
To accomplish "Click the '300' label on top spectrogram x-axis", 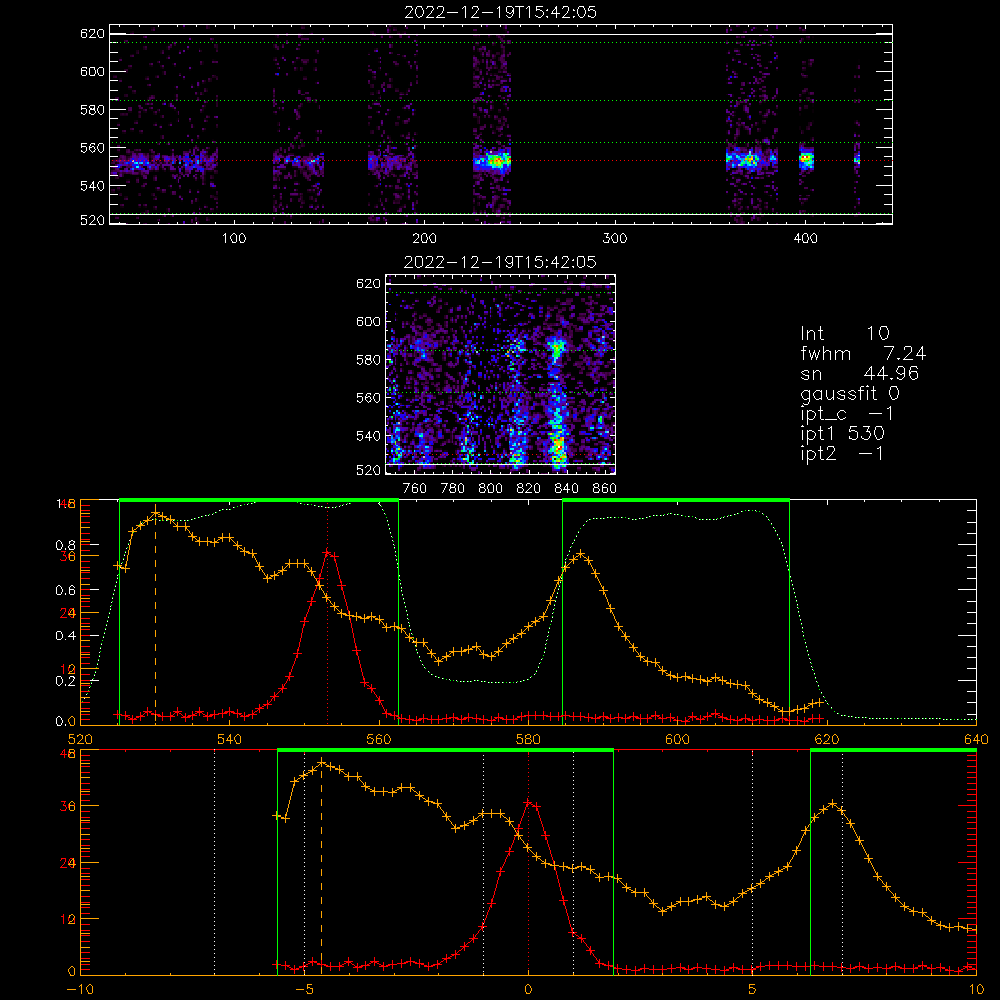I will [615, 239].
